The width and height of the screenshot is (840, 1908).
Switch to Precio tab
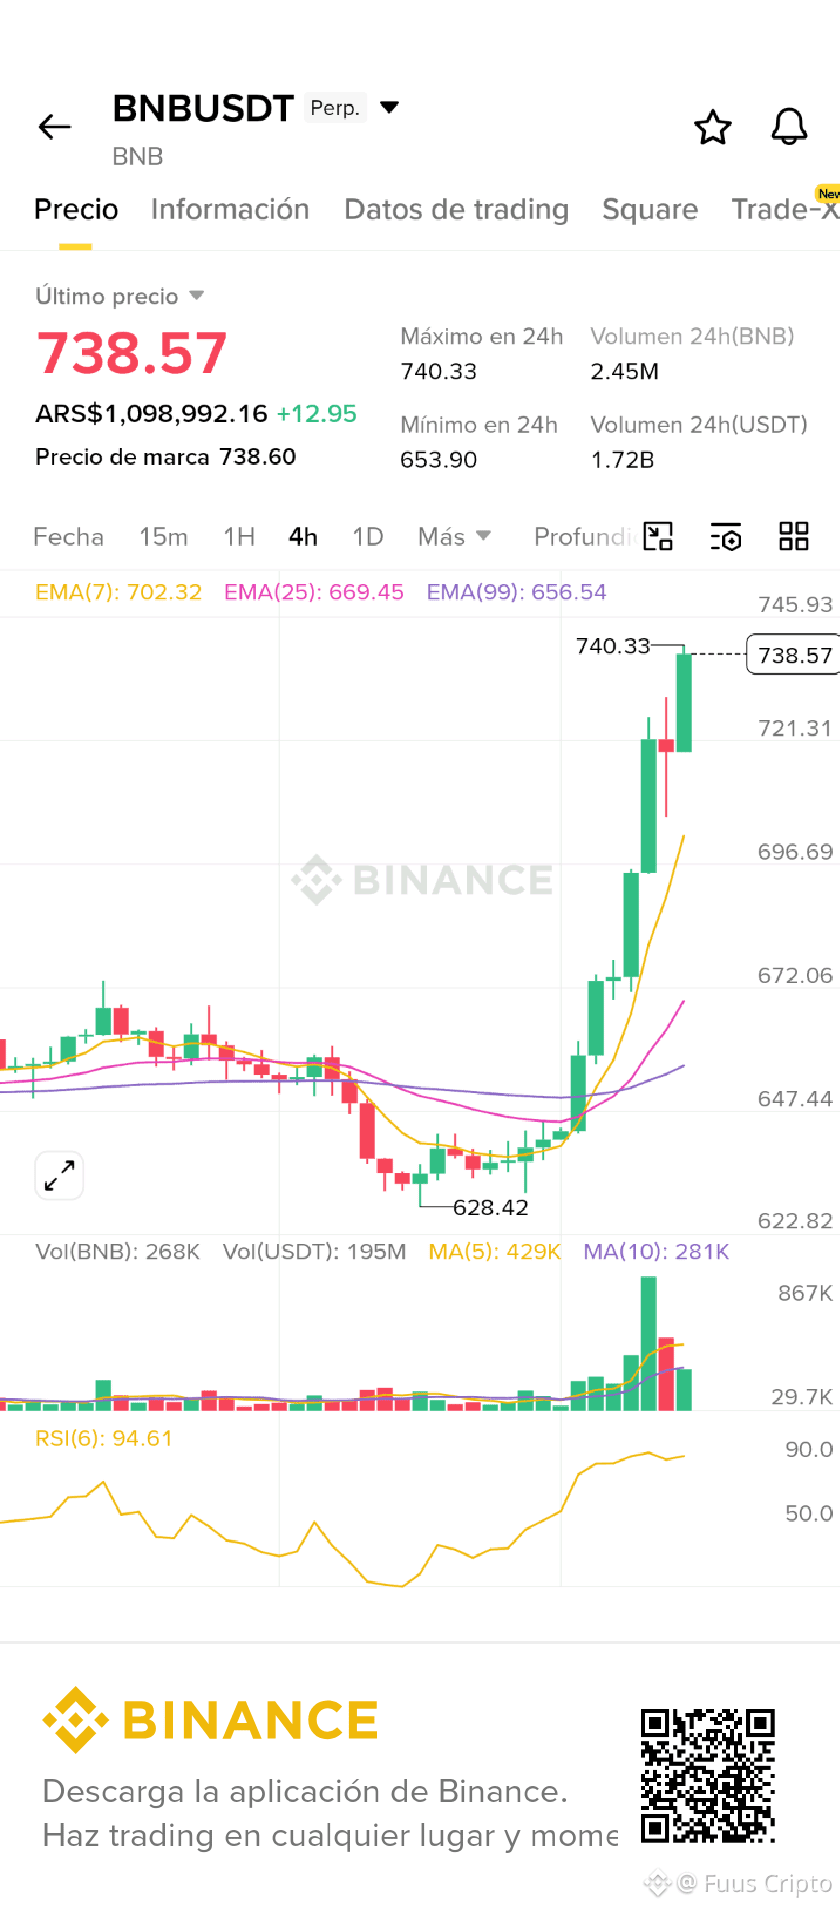pos(76,209)
